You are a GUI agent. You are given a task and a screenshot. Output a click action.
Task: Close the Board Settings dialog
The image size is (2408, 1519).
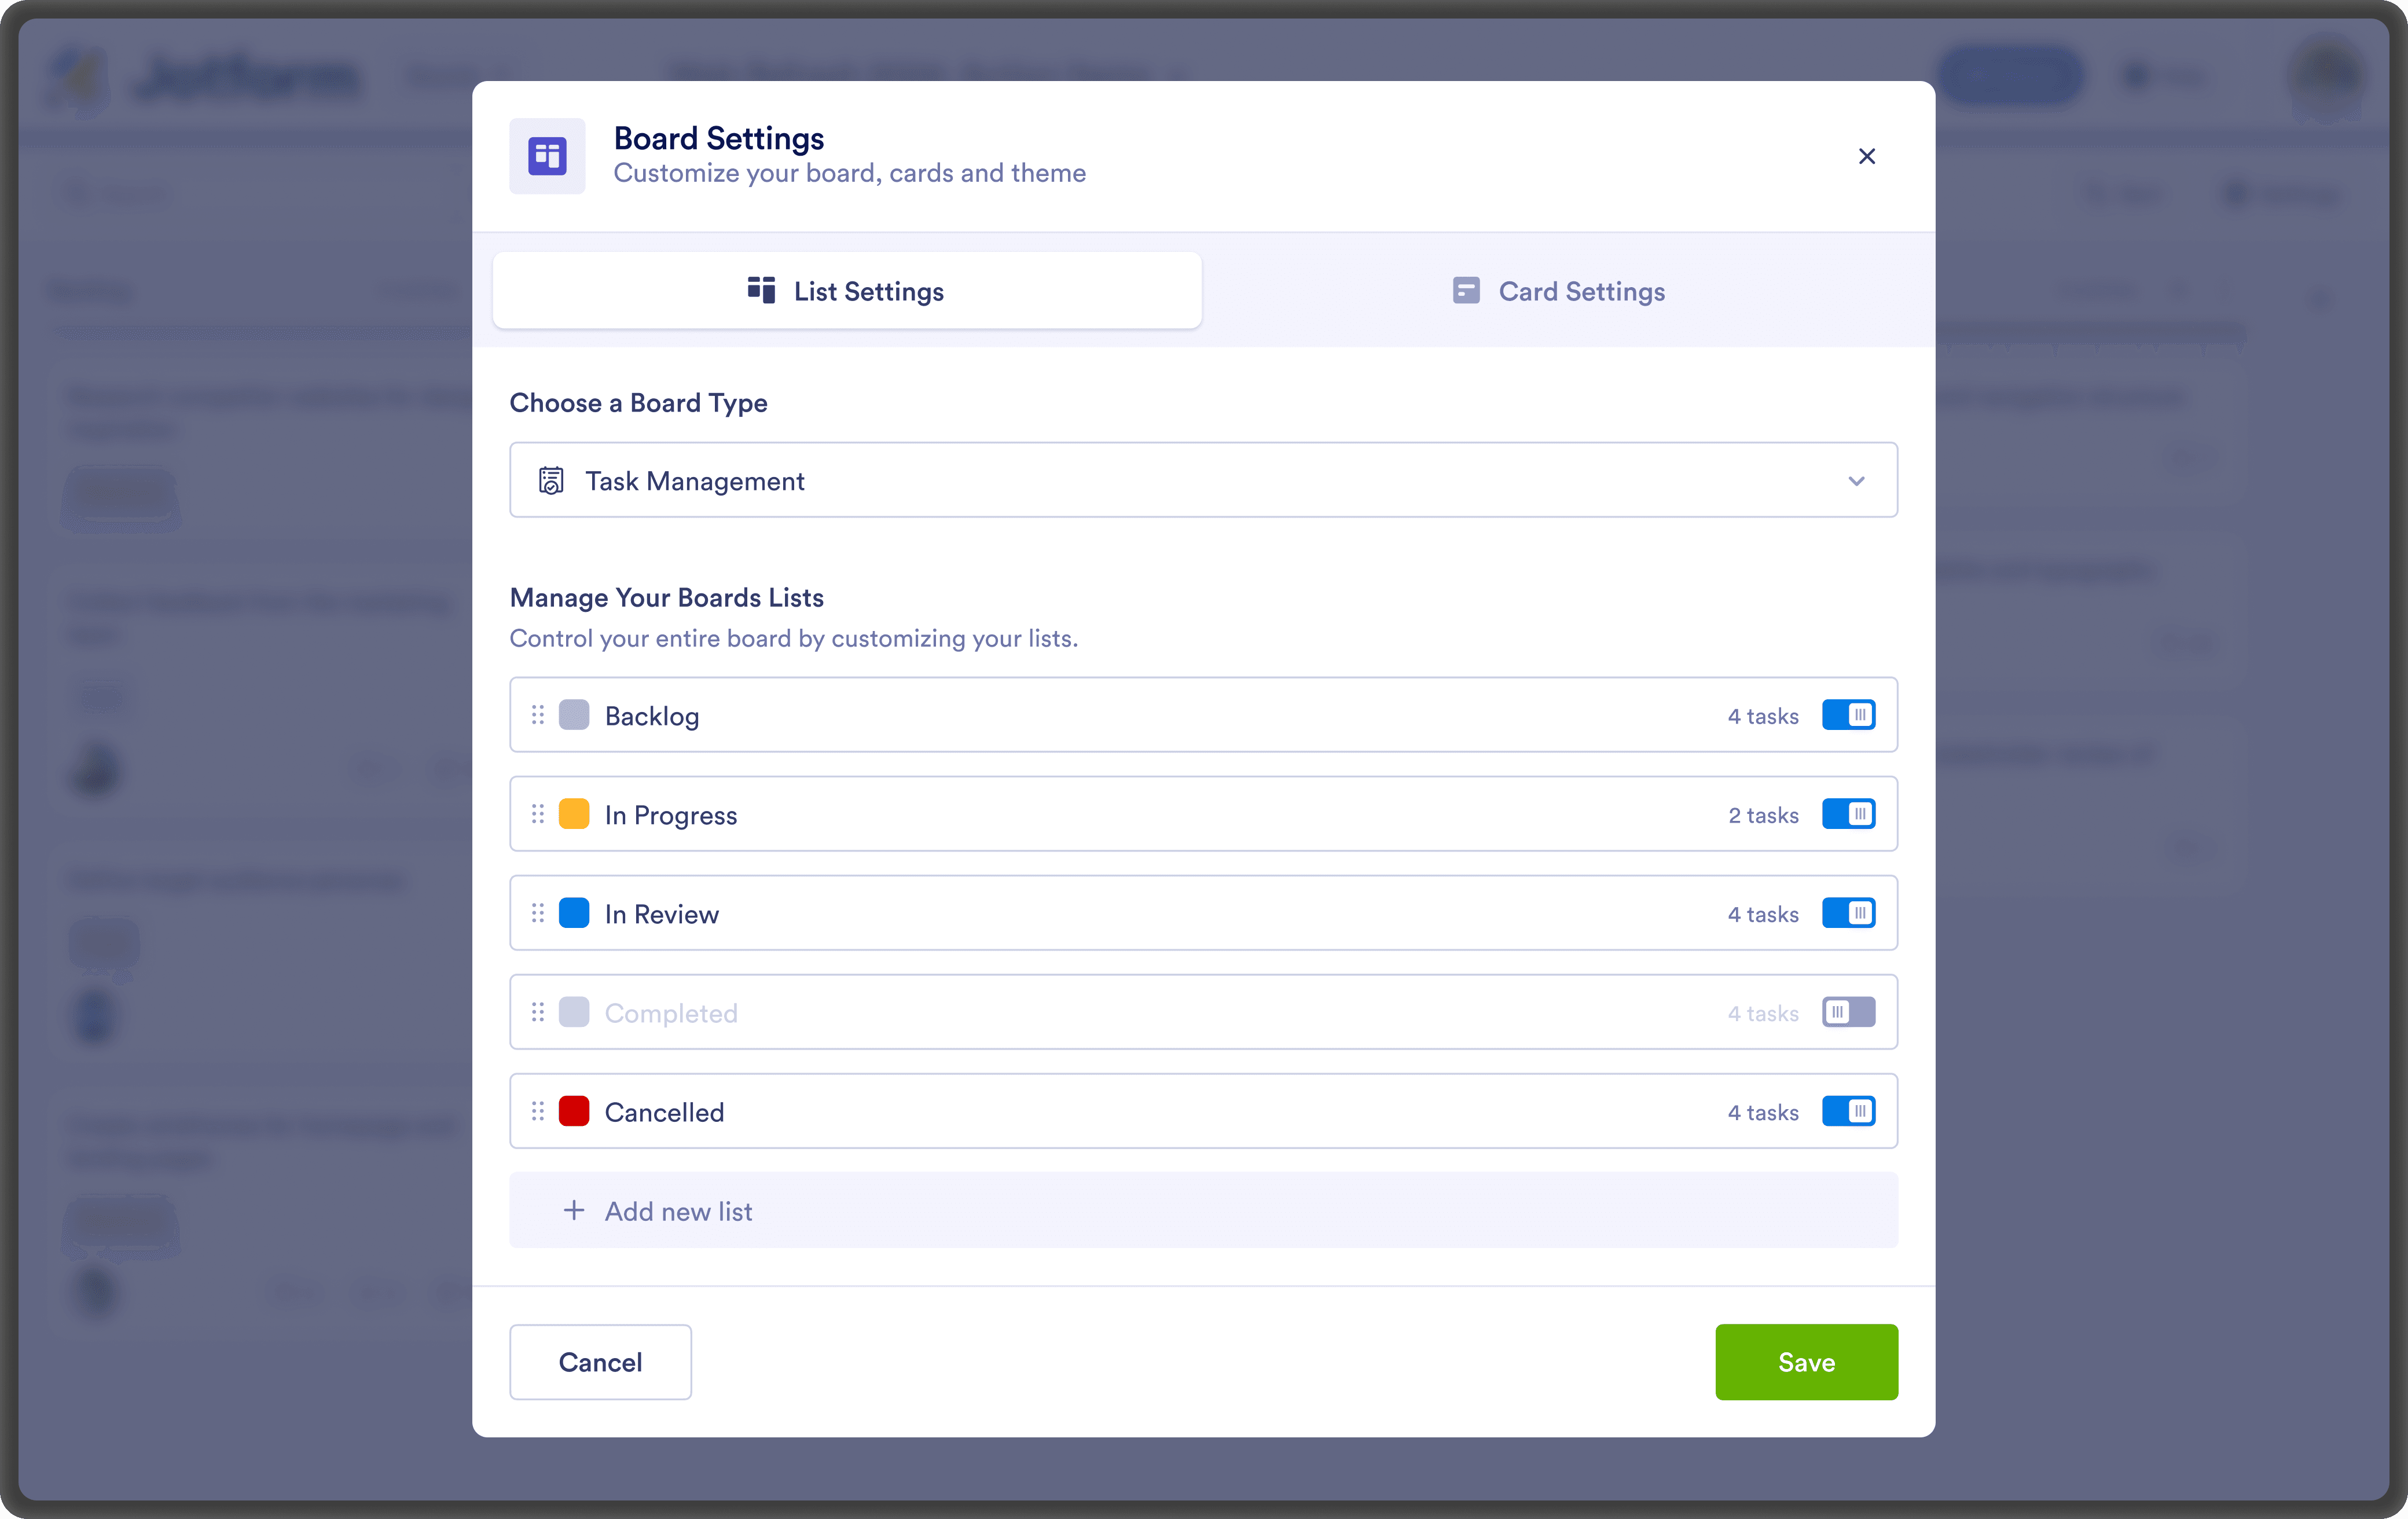1866,156
